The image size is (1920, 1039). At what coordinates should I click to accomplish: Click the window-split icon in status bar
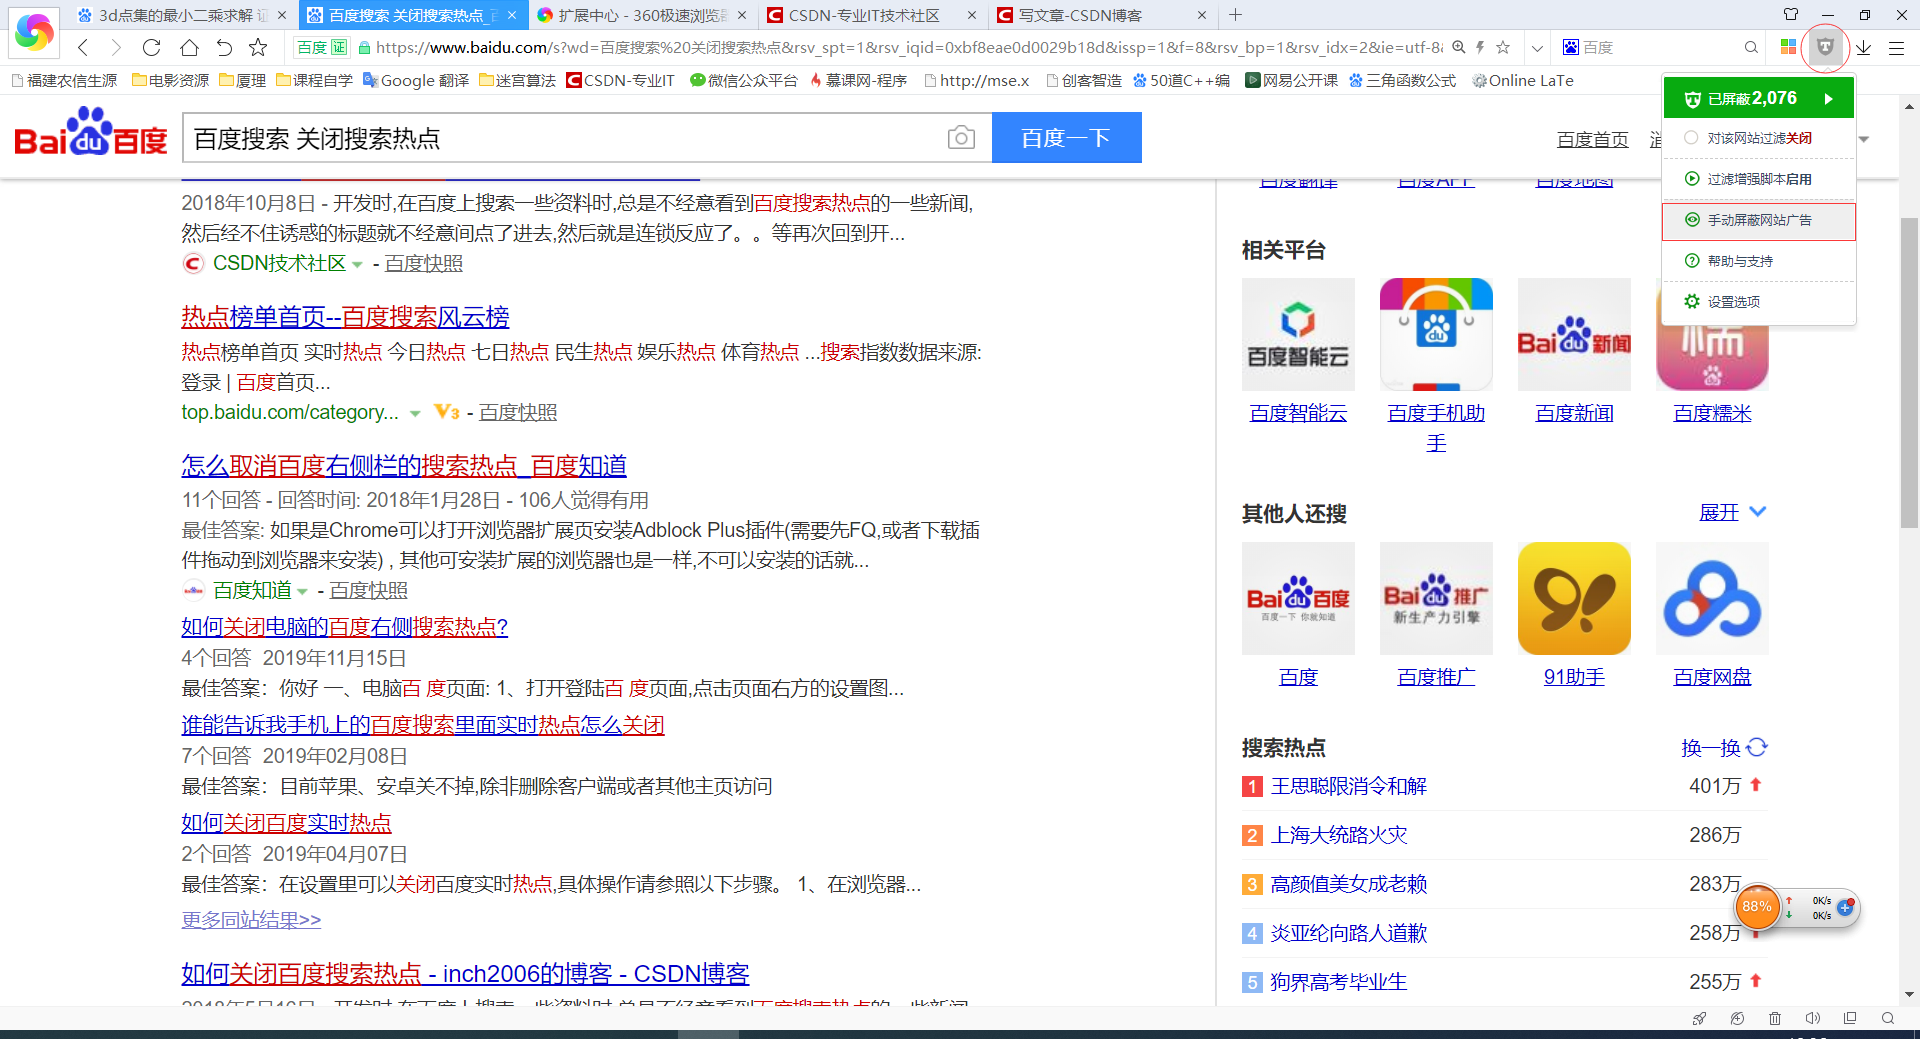pos(1850,1018)
